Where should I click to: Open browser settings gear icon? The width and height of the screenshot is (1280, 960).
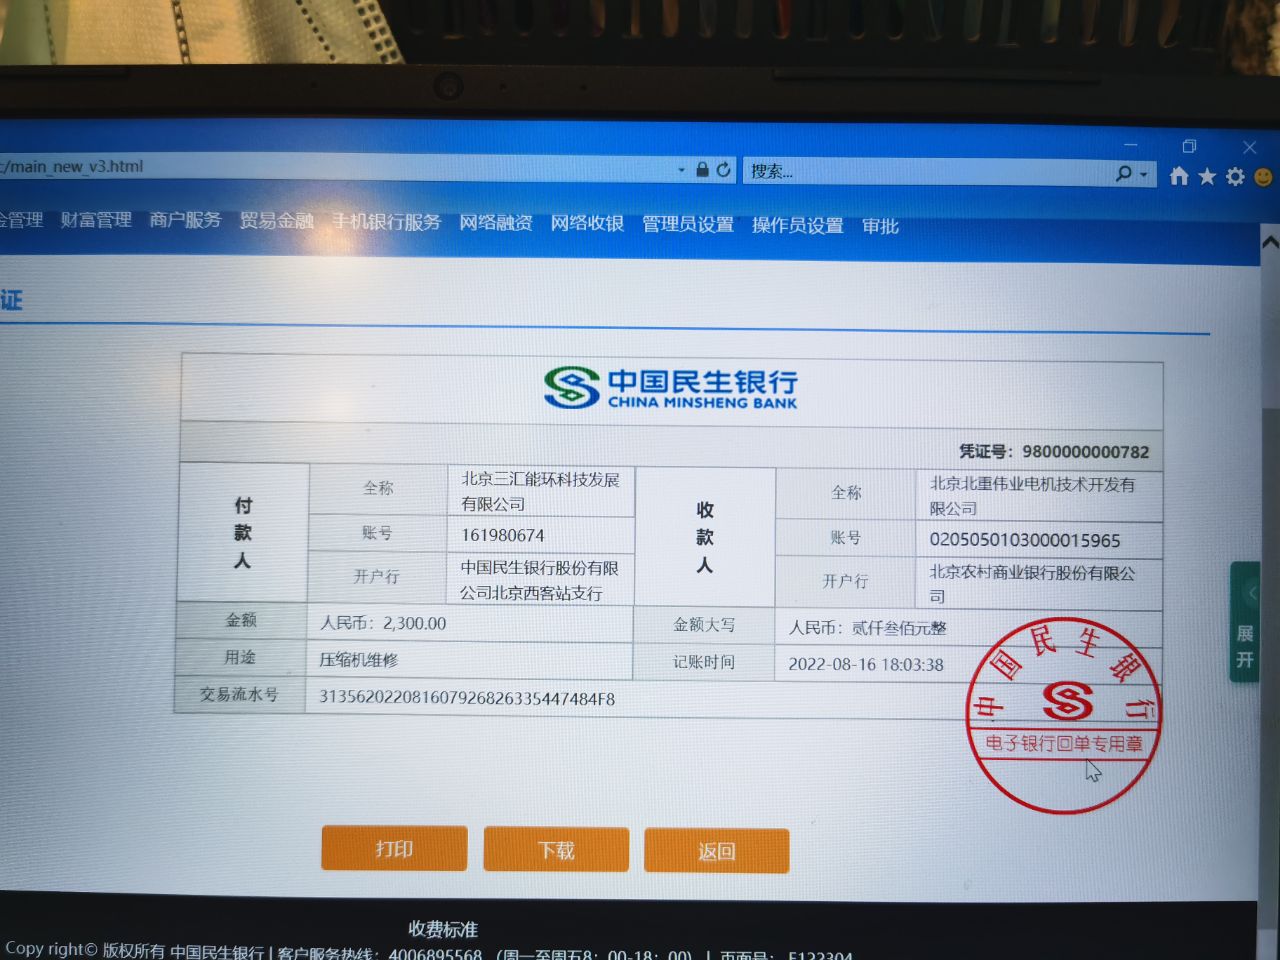pos(1236,176)
